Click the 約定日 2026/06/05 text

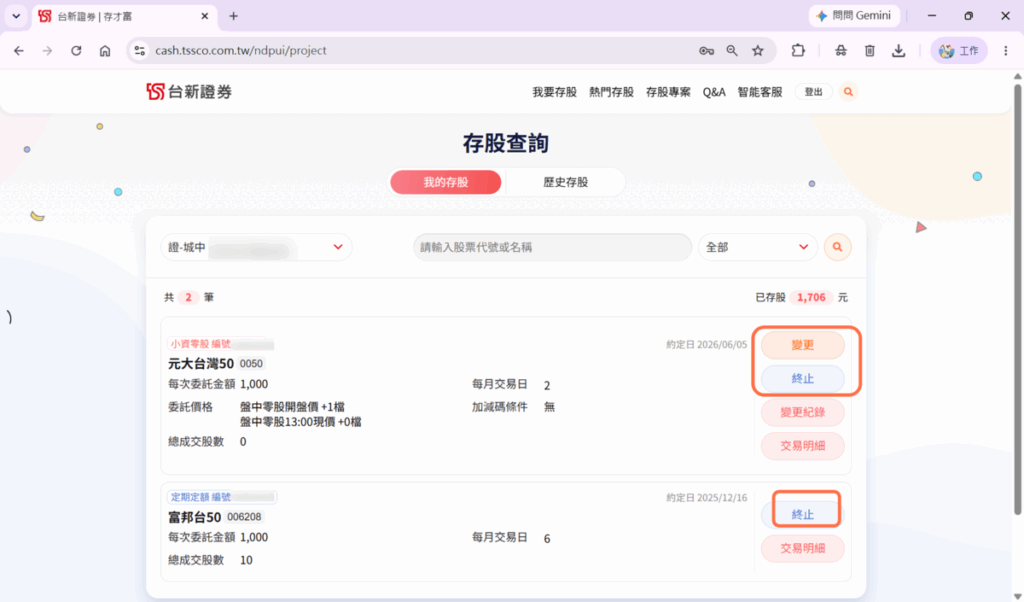tap(707, 345)
